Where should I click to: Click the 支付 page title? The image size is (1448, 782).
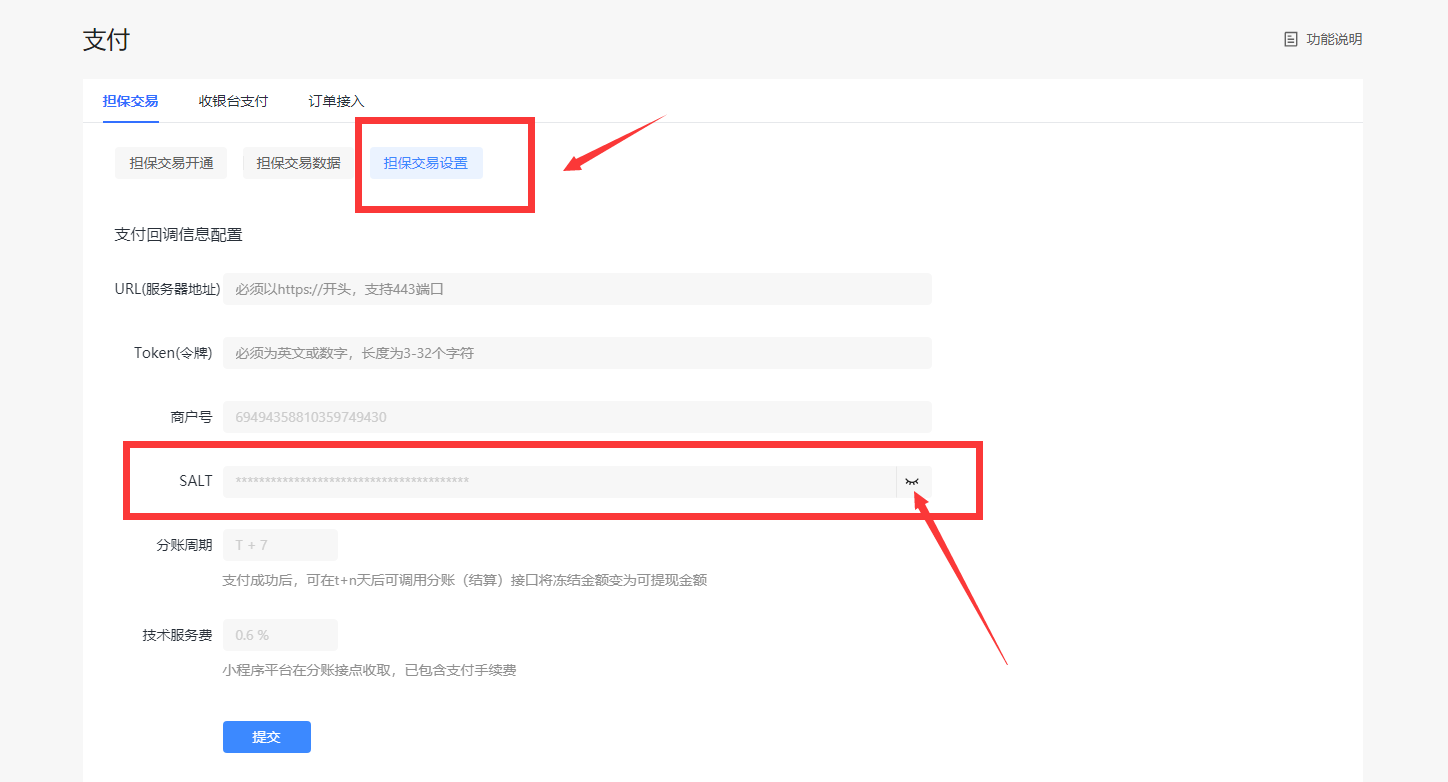(x=106, y=40)
